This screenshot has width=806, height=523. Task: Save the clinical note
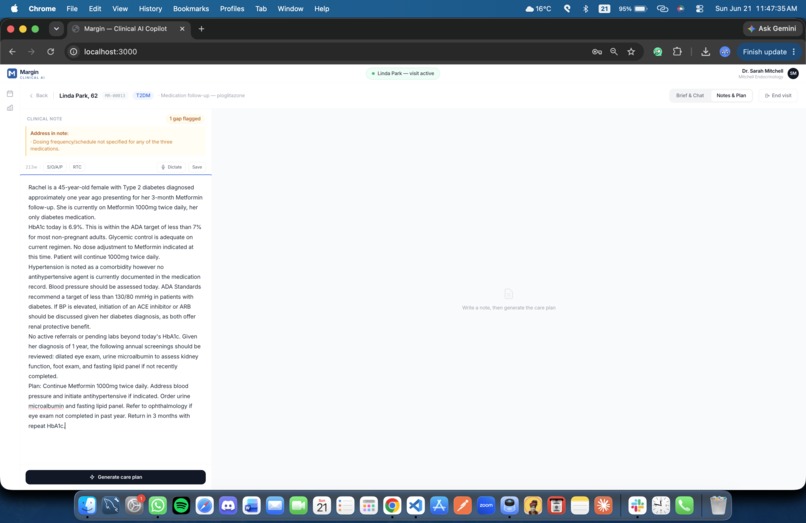(x=197, y=167)
